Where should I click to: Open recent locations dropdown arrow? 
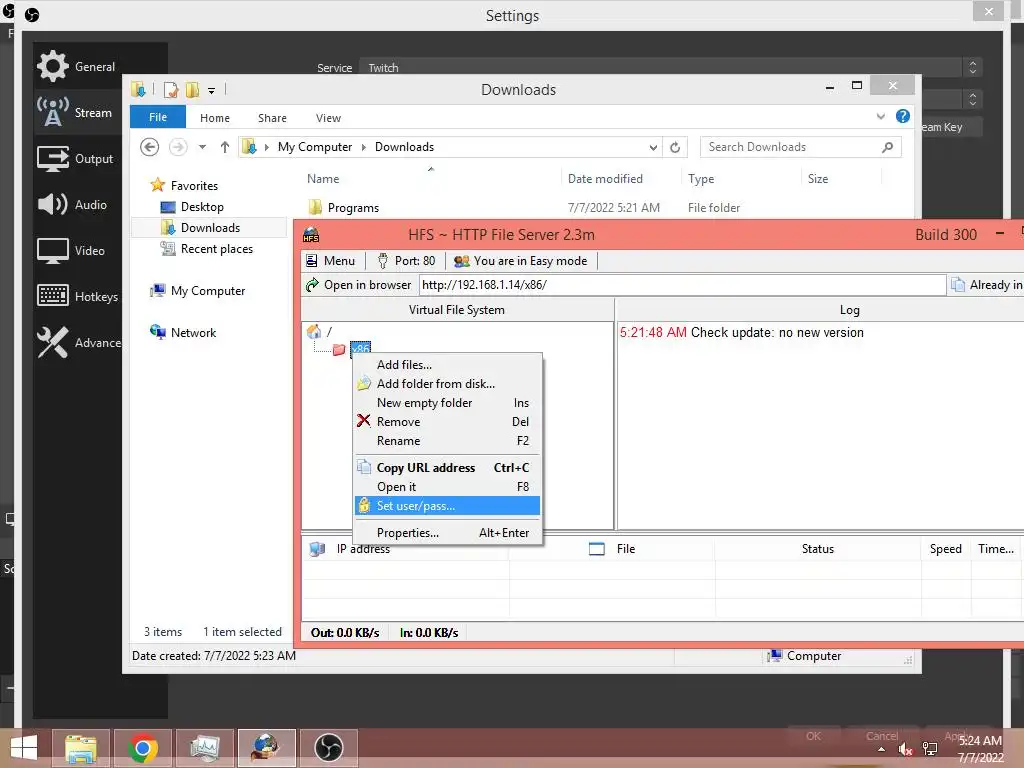coord(202,147)
